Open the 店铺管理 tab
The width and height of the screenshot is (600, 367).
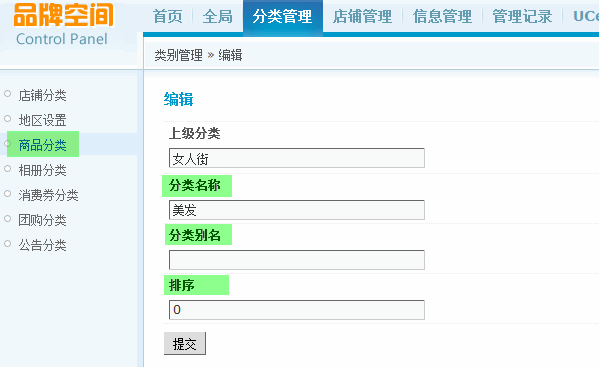362,16
